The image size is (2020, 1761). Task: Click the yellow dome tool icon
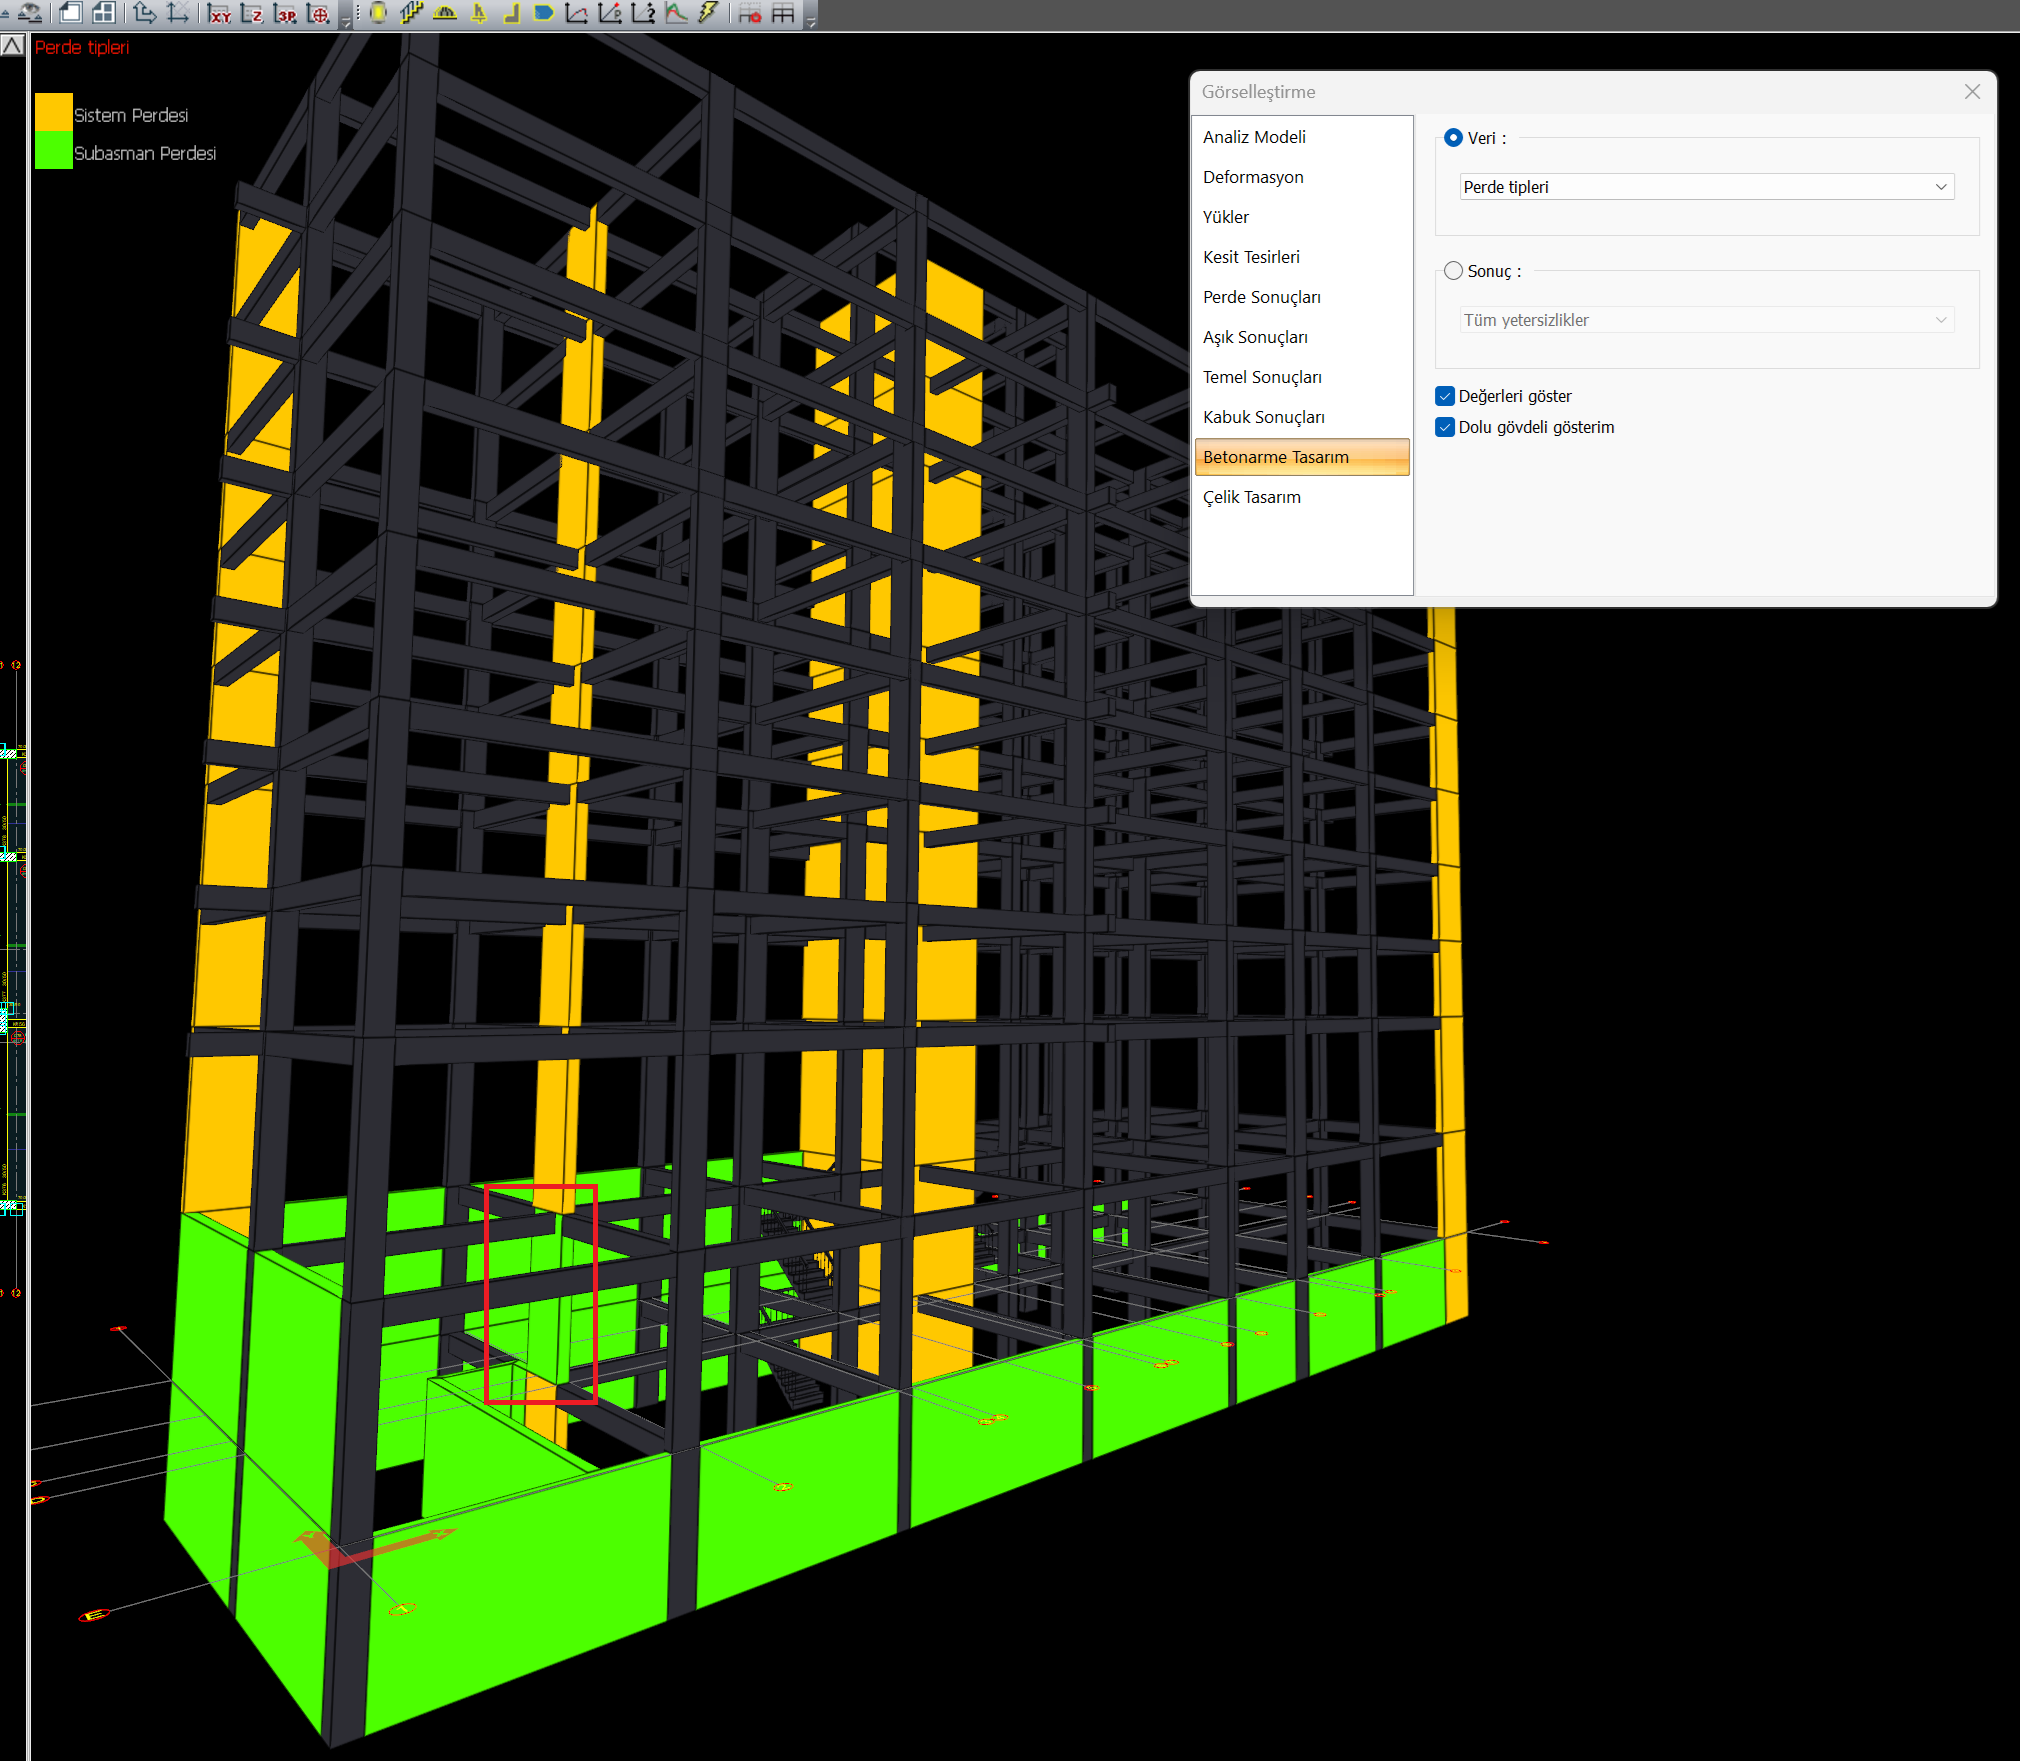pos(445,13)
